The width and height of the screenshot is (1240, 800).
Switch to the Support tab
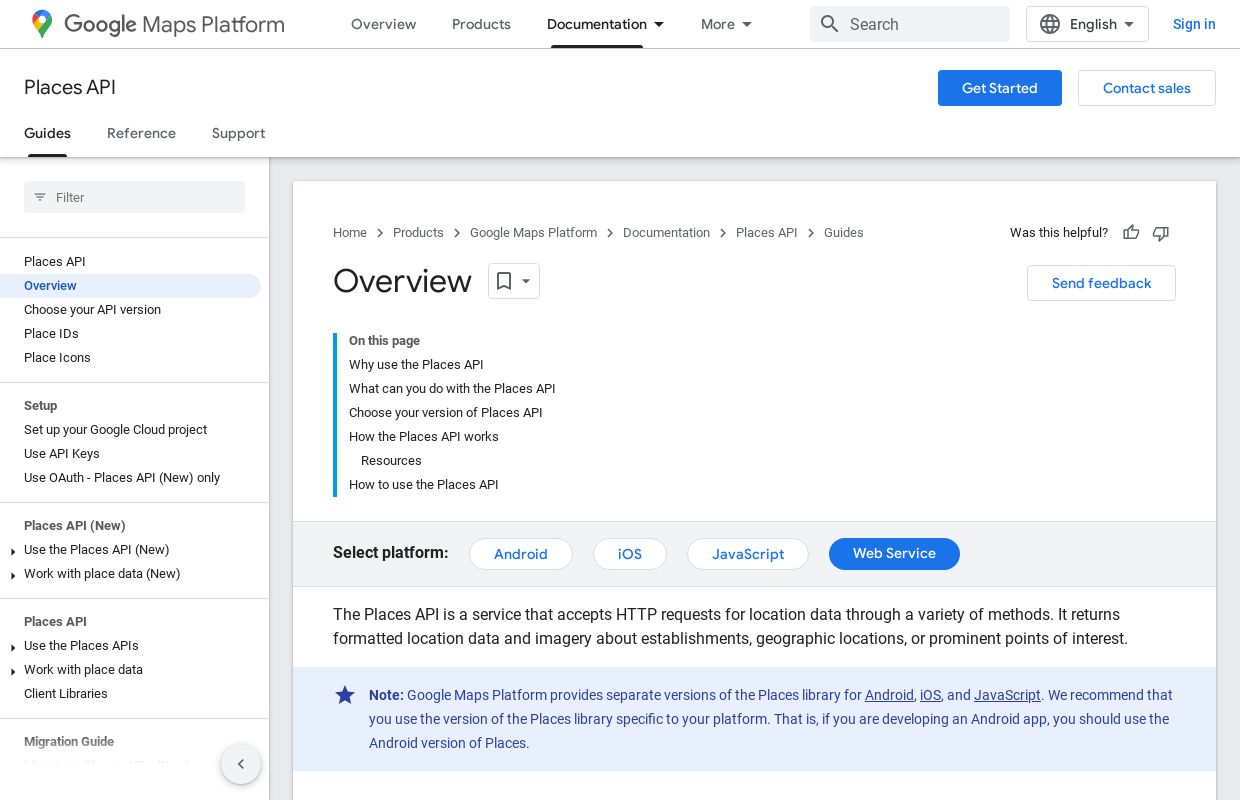238,133
